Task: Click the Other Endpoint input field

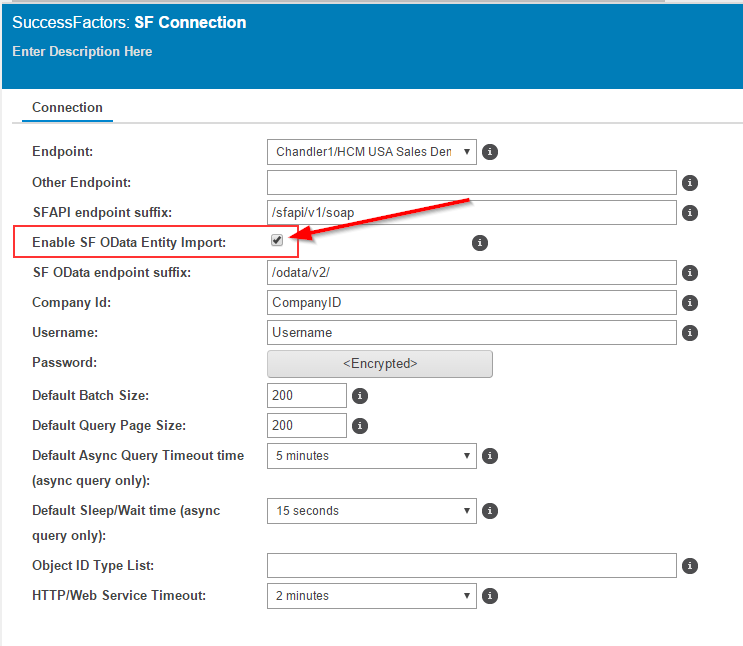Action: (471, 182)
